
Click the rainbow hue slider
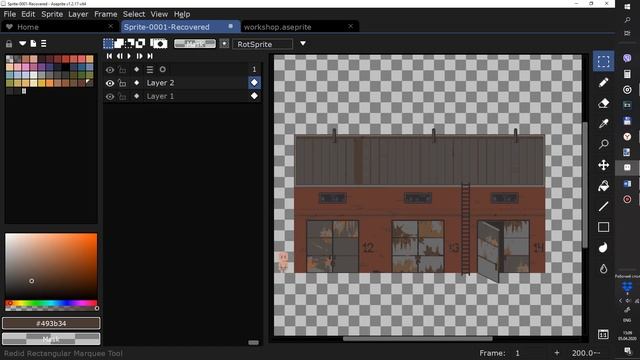[x=51, y=303]
